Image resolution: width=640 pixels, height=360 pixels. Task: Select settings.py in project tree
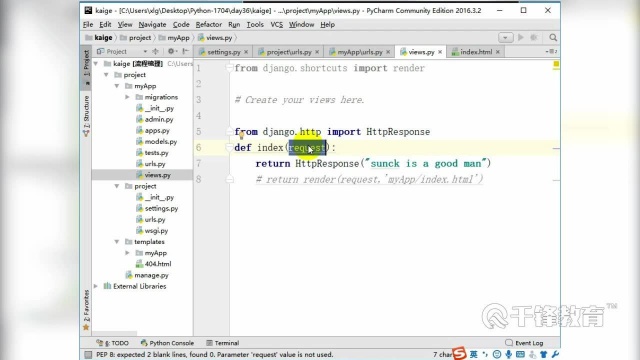click(161, 208)
